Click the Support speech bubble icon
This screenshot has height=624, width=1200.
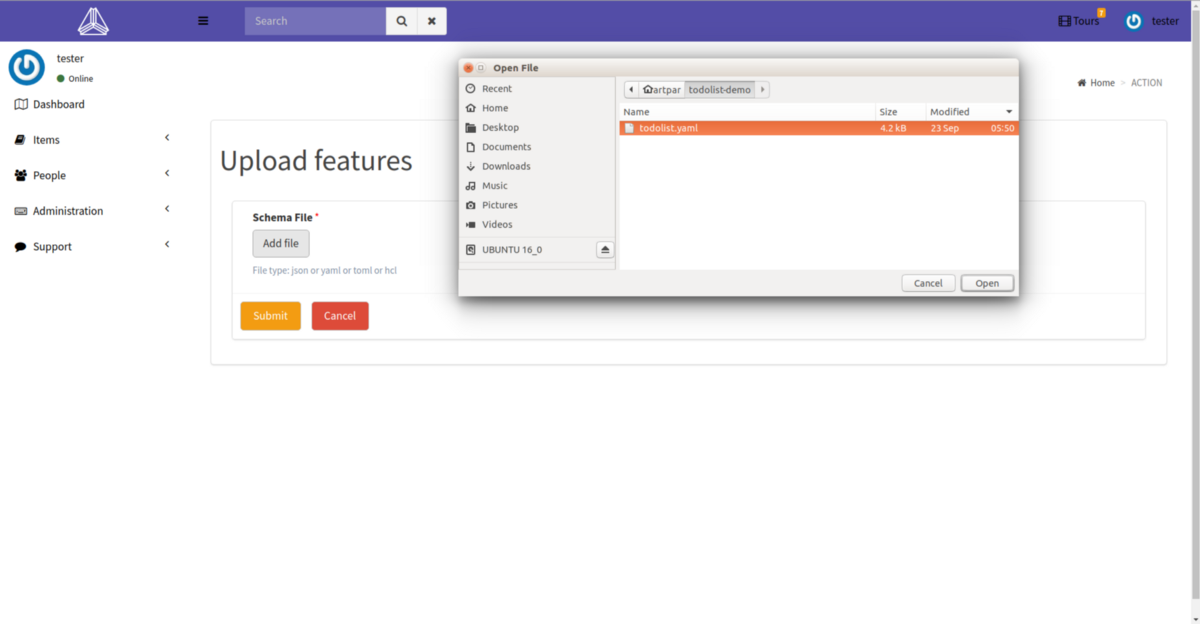pyautogui.click(x=20, y=247)
